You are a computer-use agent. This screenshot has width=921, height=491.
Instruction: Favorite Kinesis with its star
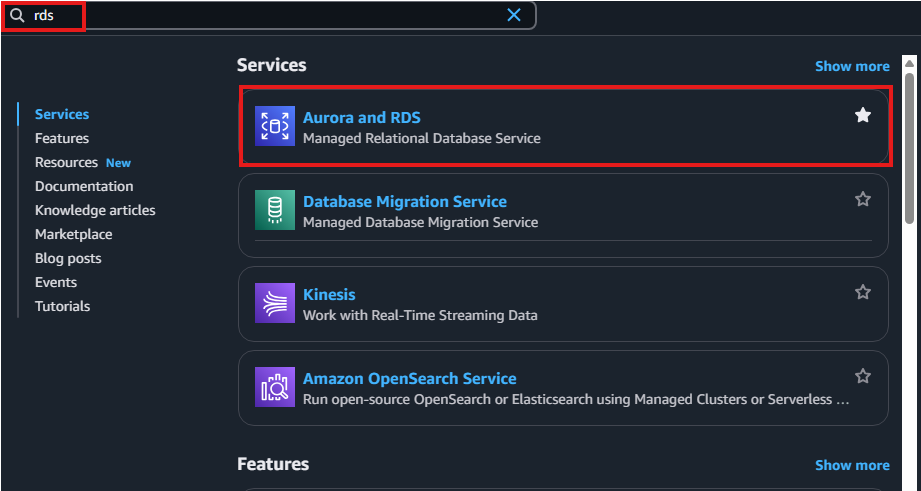pyautogui.click(x=863, y=292)
